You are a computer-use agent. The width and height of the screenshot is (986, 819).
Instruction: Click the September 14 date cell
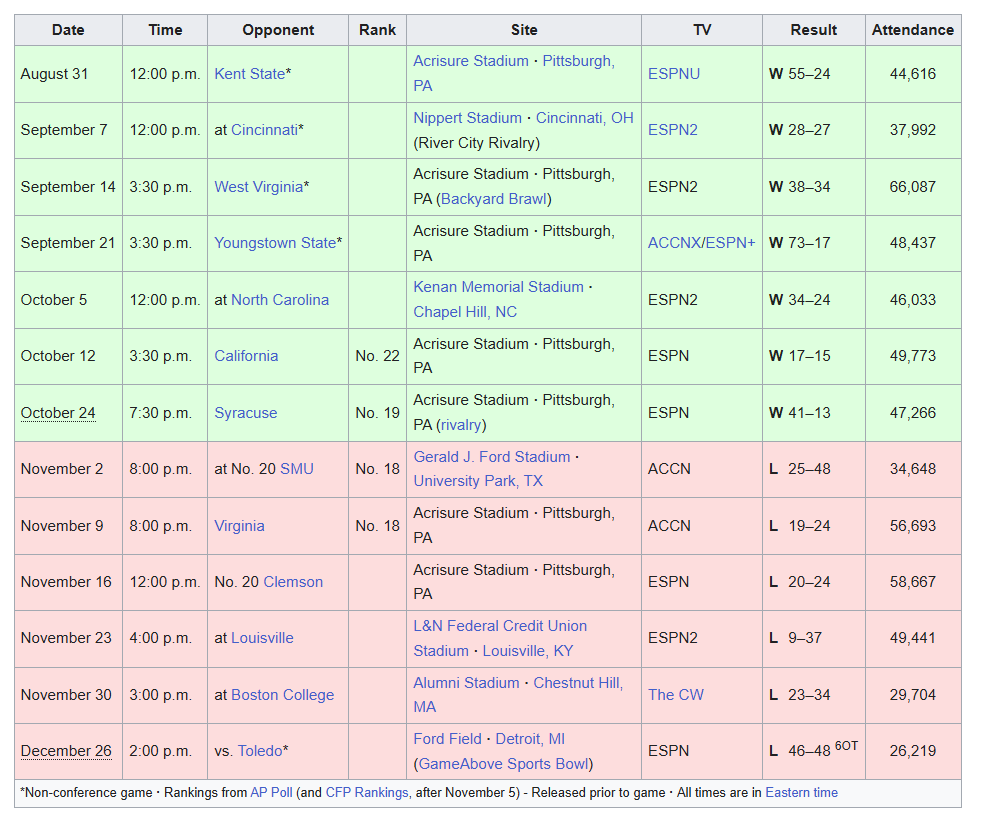tap(68, 187)
